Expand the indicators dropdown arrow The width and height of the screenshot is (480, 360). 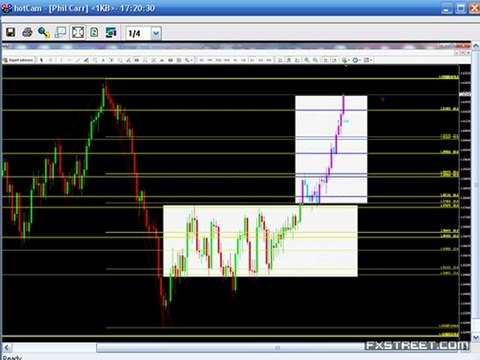pos(349,60)
